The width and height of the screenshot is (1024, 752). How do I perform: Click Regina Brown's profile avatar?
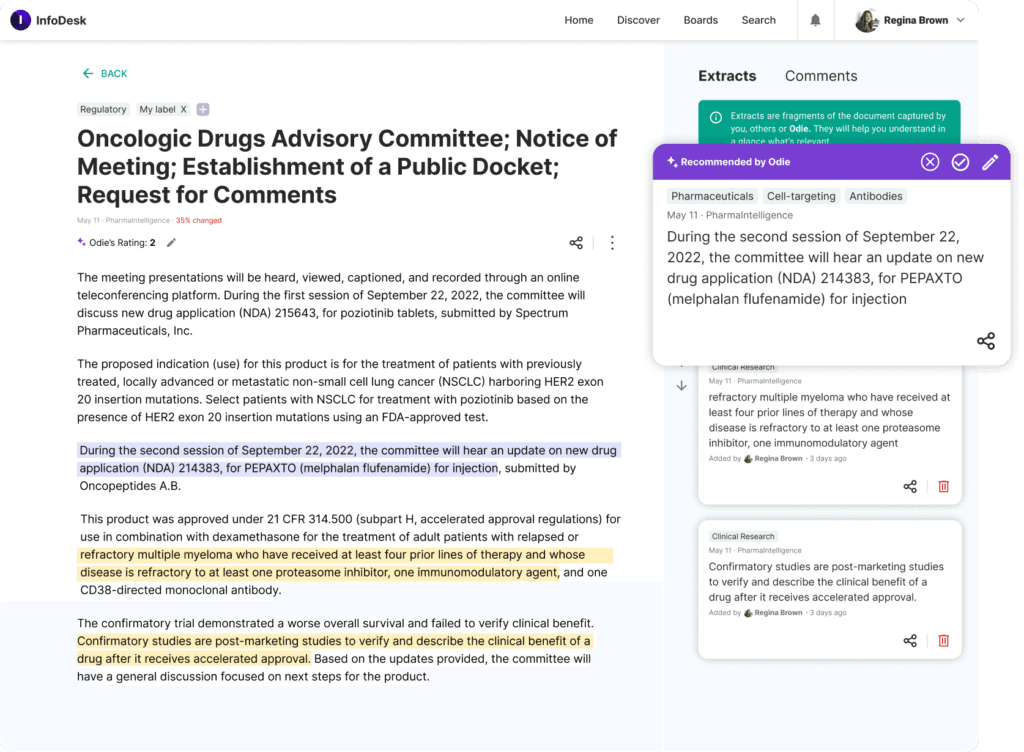pyautogui.click(x=867, y=20)
